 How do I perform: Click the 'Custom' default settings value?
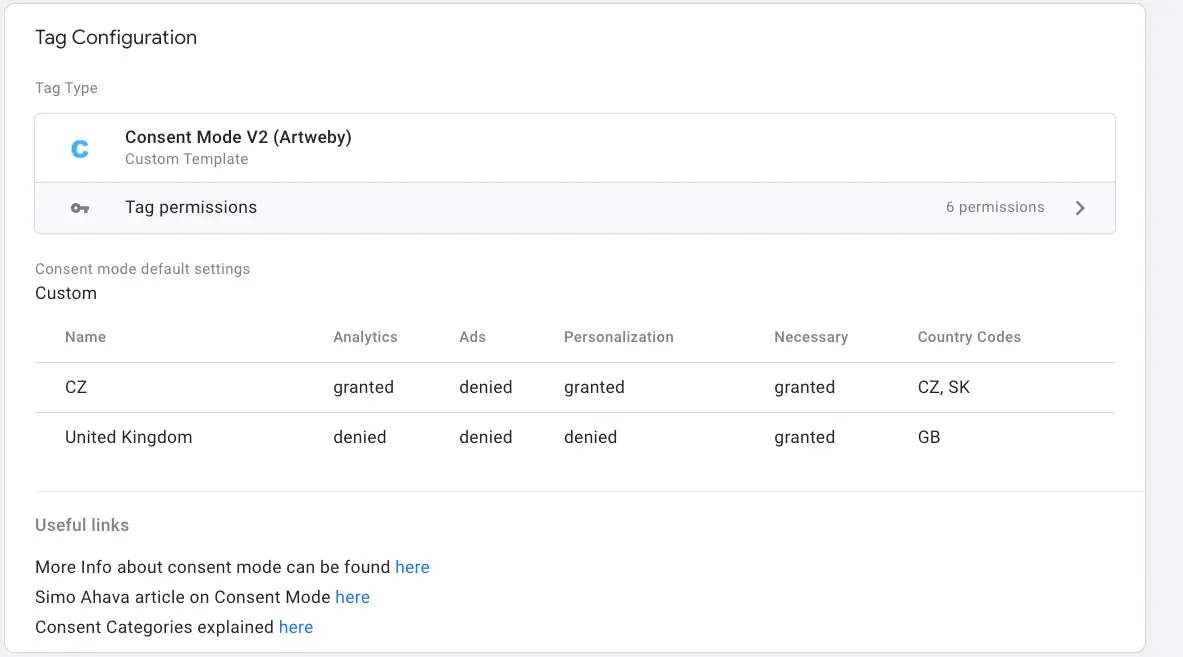66,293
